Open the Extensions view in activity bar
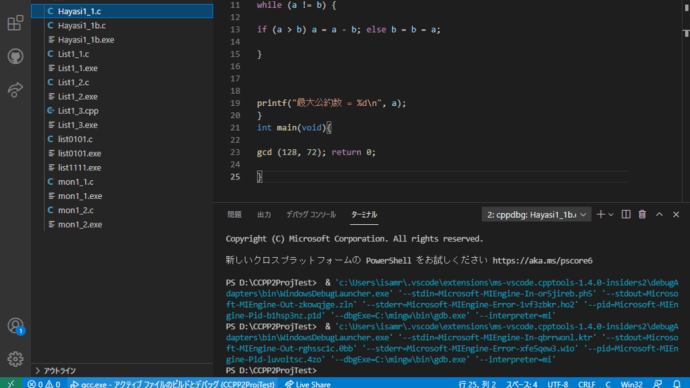Screen dimensions: 690x388 pyautogui.click(x=15, y=23)
